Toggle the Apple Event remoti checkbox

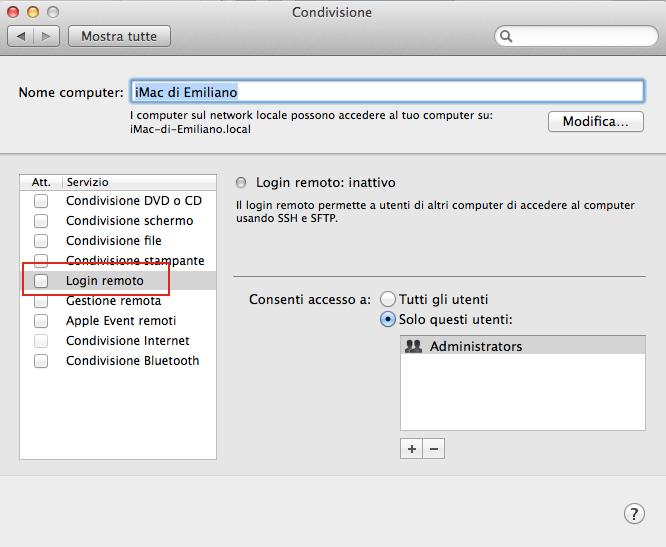(41, 321)
